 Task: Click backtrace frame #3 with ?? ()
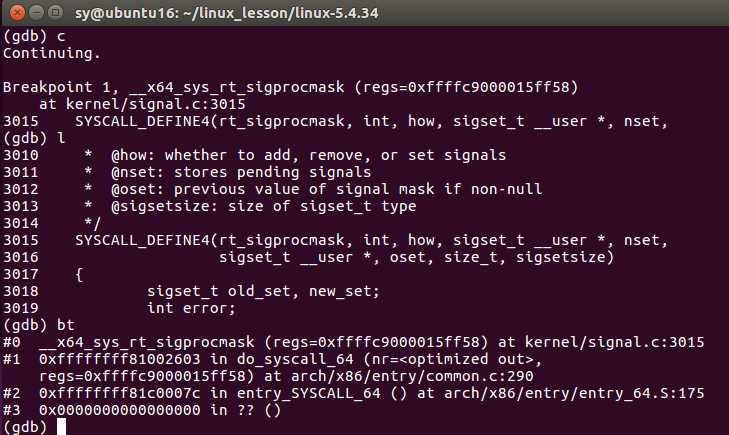[142, 410]
